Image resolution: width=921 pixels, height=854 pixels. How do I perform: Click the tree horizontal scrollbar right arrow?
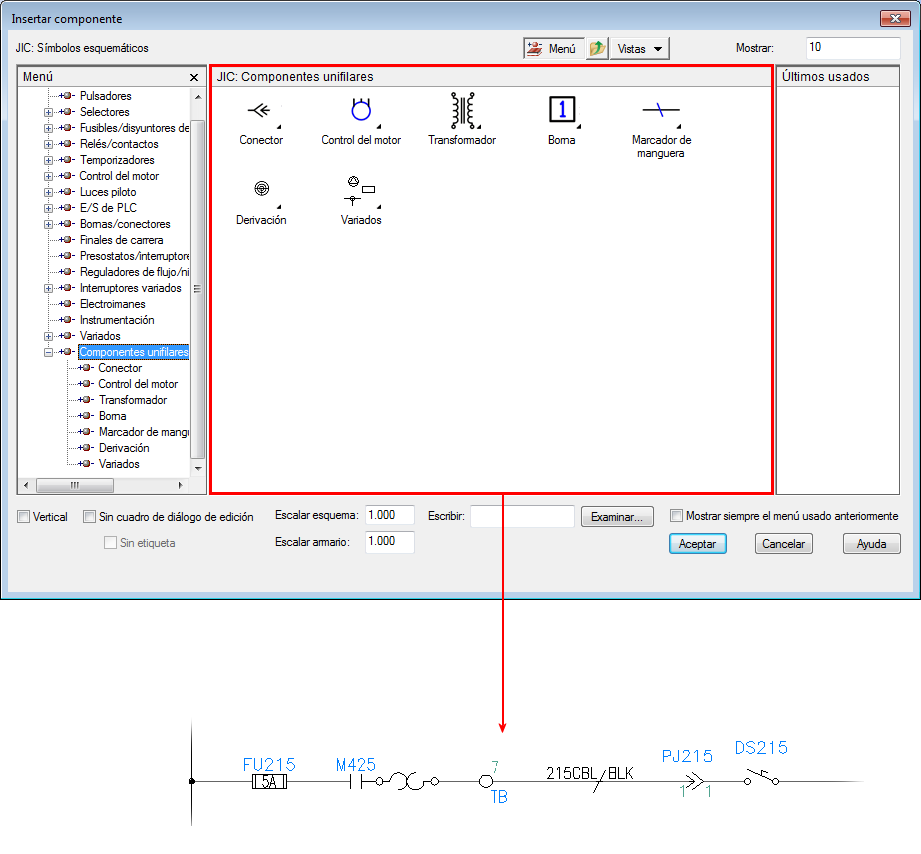point(180,486)
